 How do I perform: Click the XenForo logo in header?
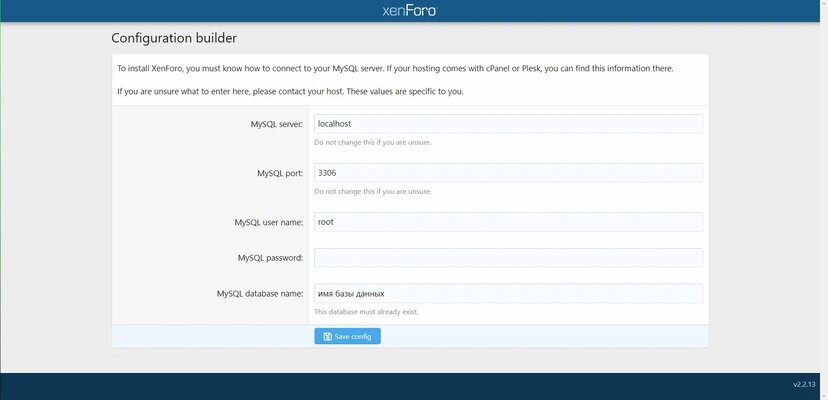pyautogui.click(x=410, y=11)
